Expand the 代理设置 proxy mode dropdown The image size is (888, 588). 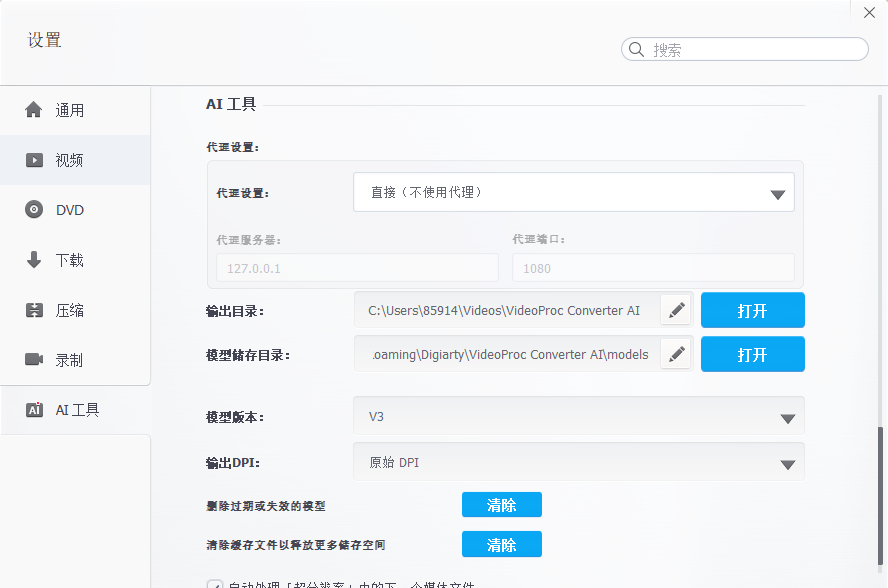tap(574, 193)
